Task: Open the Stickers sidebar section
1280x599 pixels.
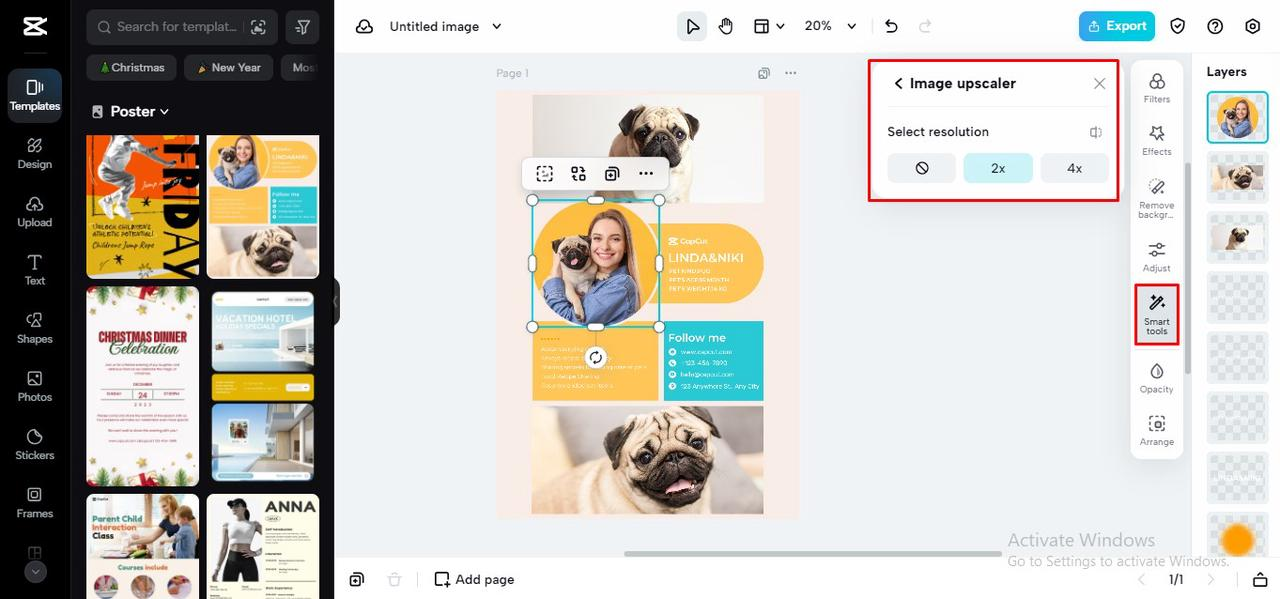Action: pyautogui.click(x=35, y=442)
